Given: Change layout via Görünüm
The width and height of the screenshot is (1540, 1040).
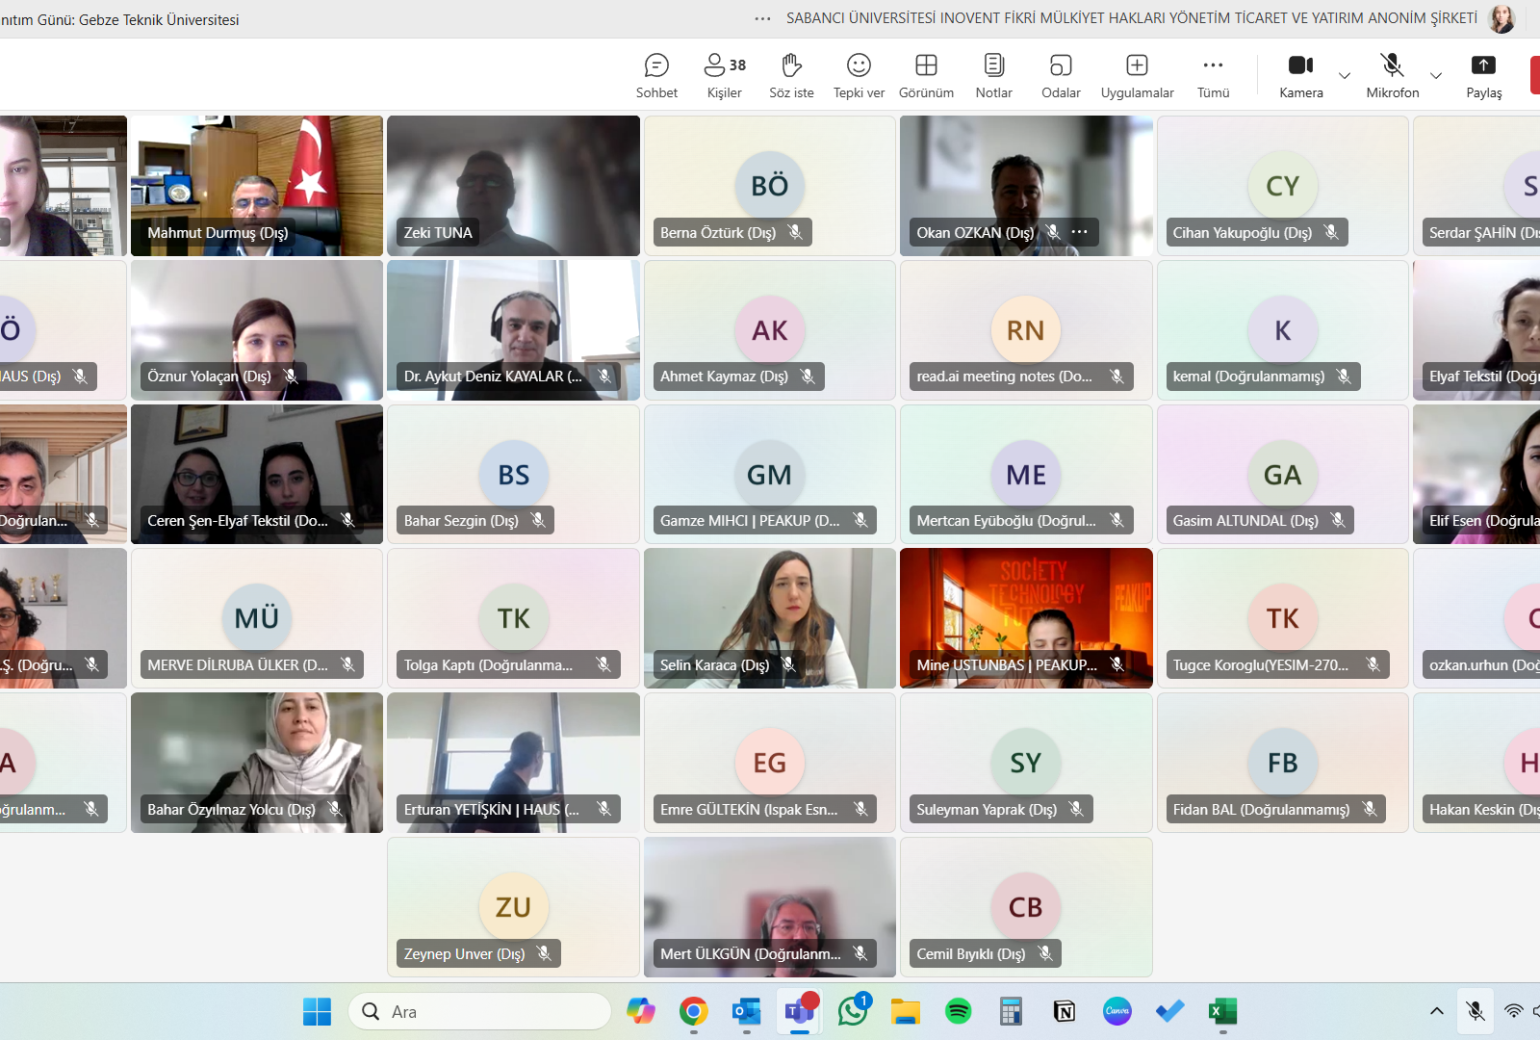Looking at the screenshot, I should pos(926,76).
